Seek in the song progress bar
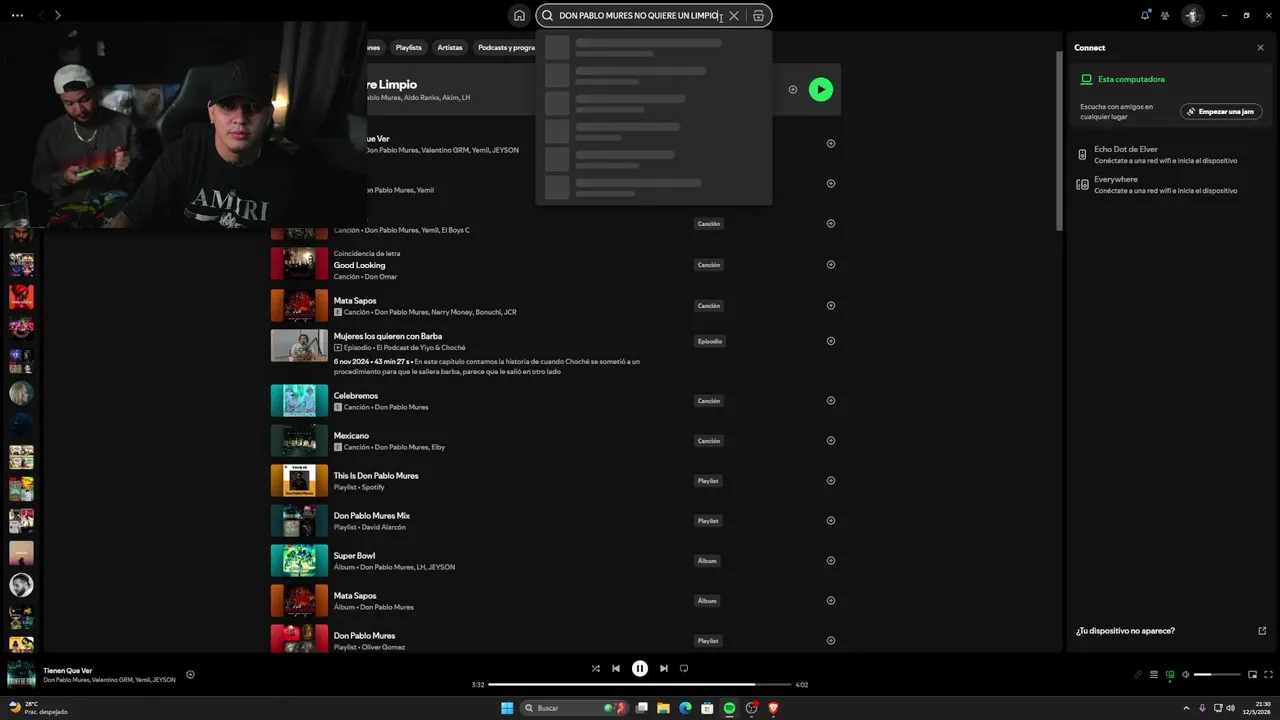This screenshot has width=1280, height=720. 639,685
